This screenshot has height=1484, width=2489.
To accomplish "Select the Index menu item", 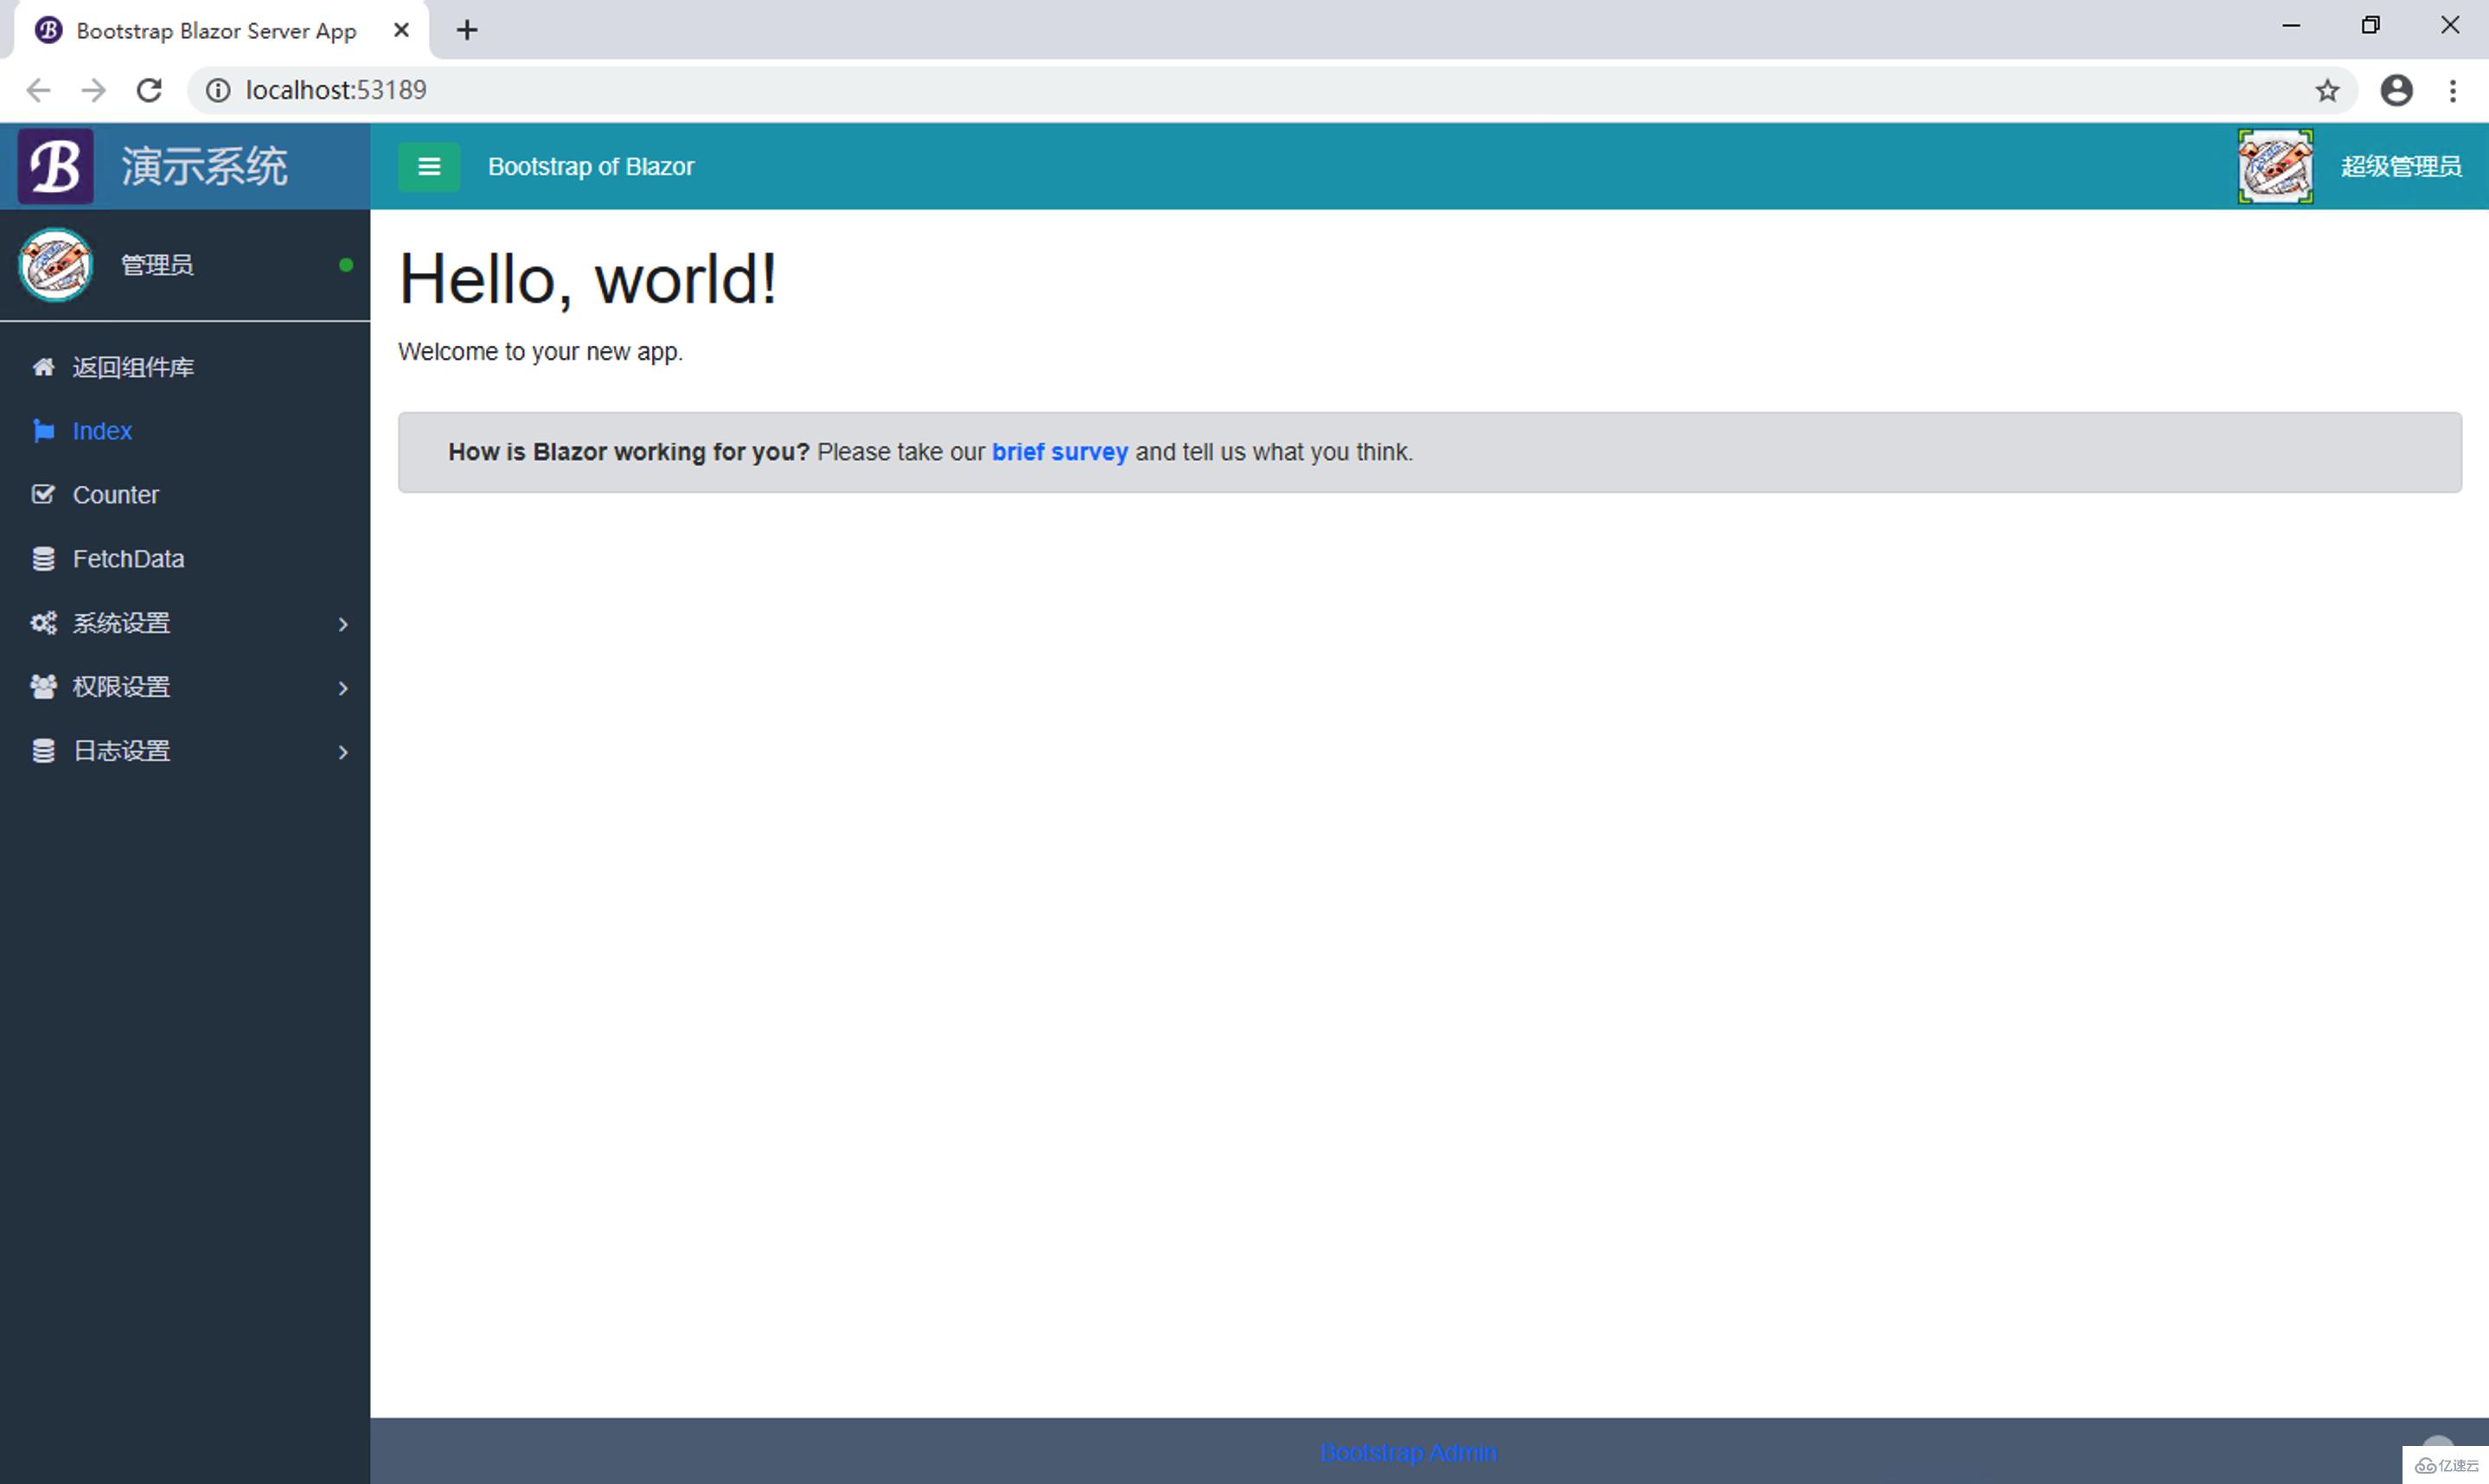I will pos(100,429).
